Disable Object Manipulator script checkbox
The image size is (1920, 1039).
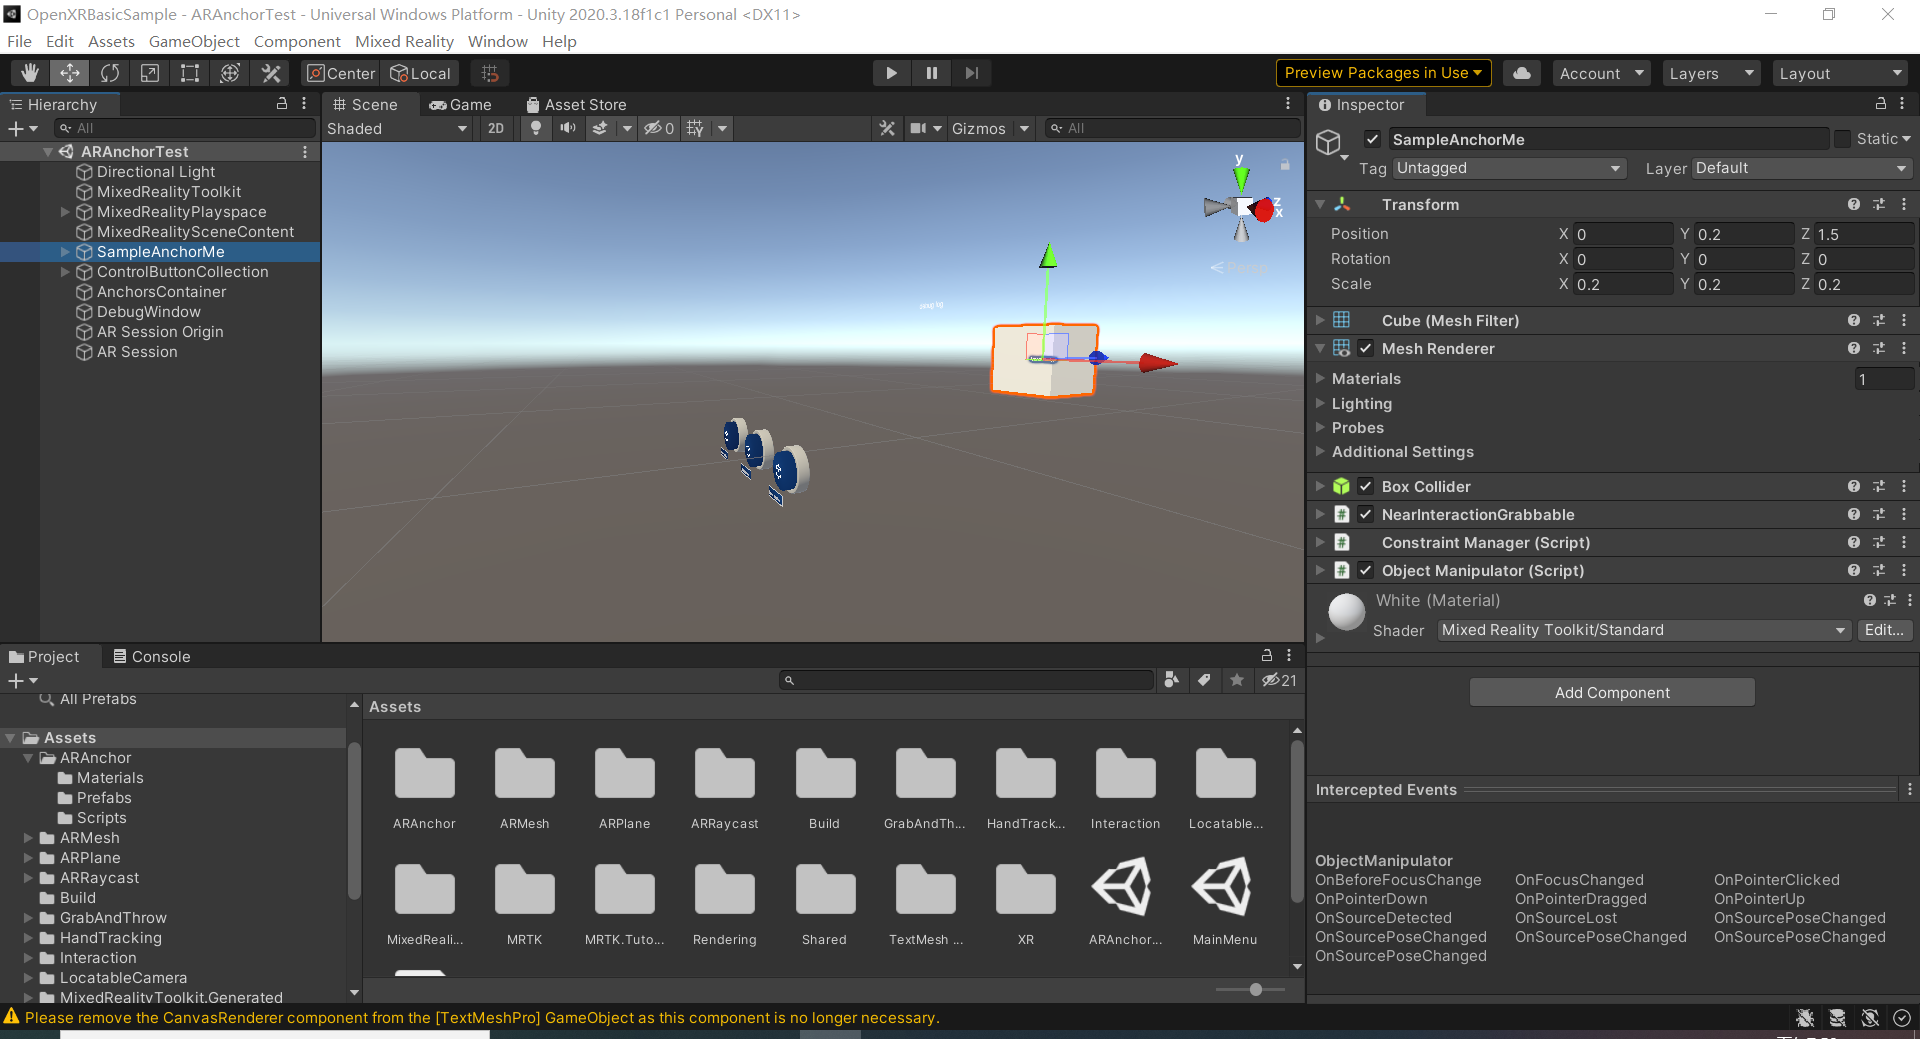(1365, 570)
